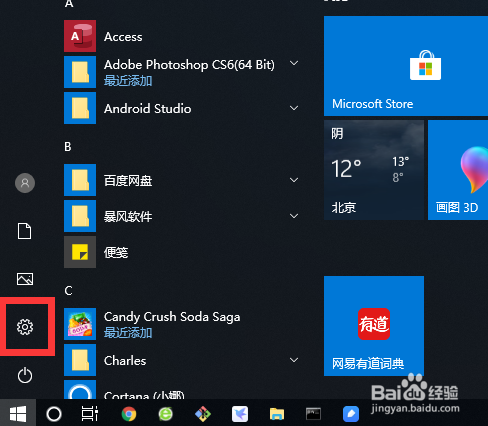This screenshot has width=488, height=426.
Task: Click the 暴风软件 folder icon
Action: (80, 216)
